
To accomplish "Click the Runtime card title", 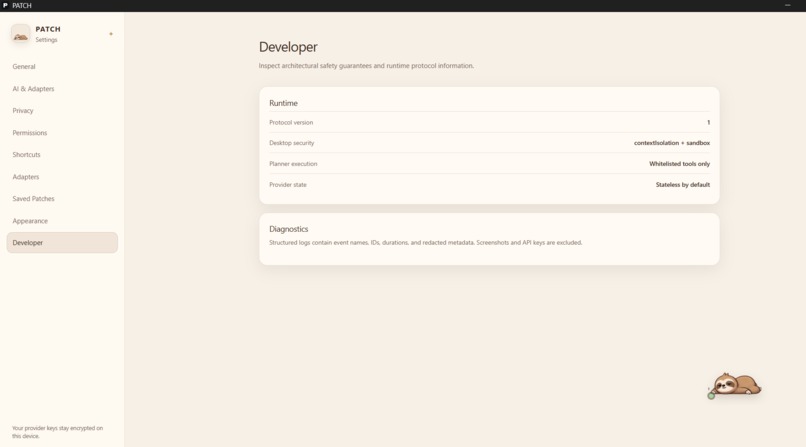I will [x=283, y=103].
